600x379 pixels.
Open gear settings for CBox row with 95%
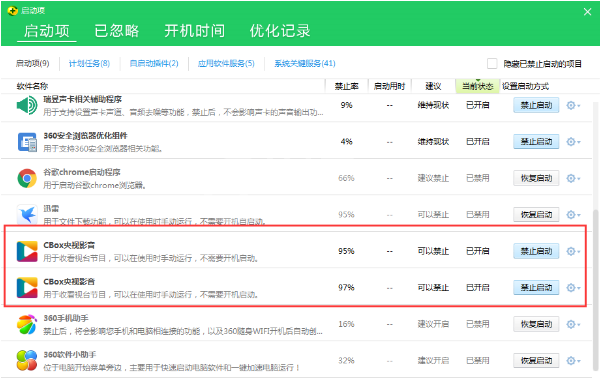pos(573,252)
